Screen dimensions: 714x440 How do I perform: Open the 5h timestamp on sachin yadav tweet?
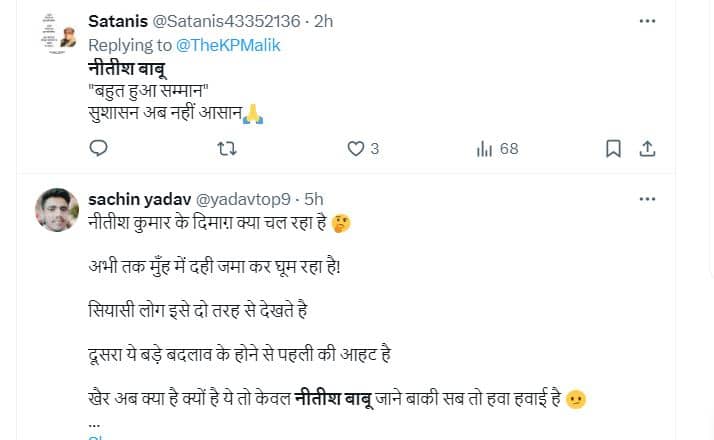coord(313,199)
